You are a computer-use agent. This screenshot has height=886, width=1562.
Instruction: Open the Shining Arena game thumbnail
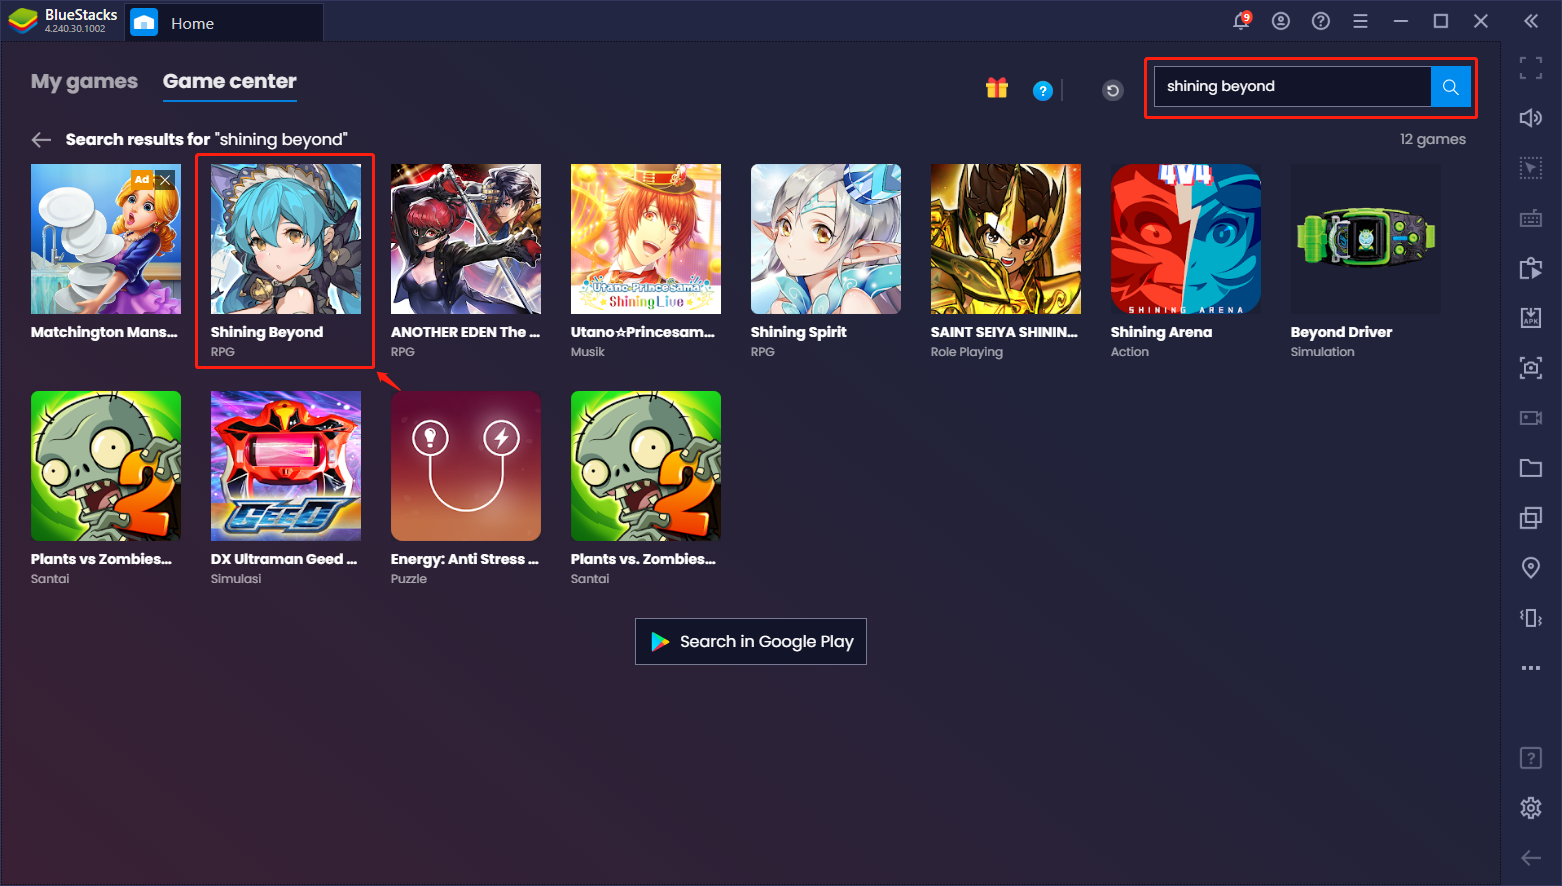click(1186, 239)
